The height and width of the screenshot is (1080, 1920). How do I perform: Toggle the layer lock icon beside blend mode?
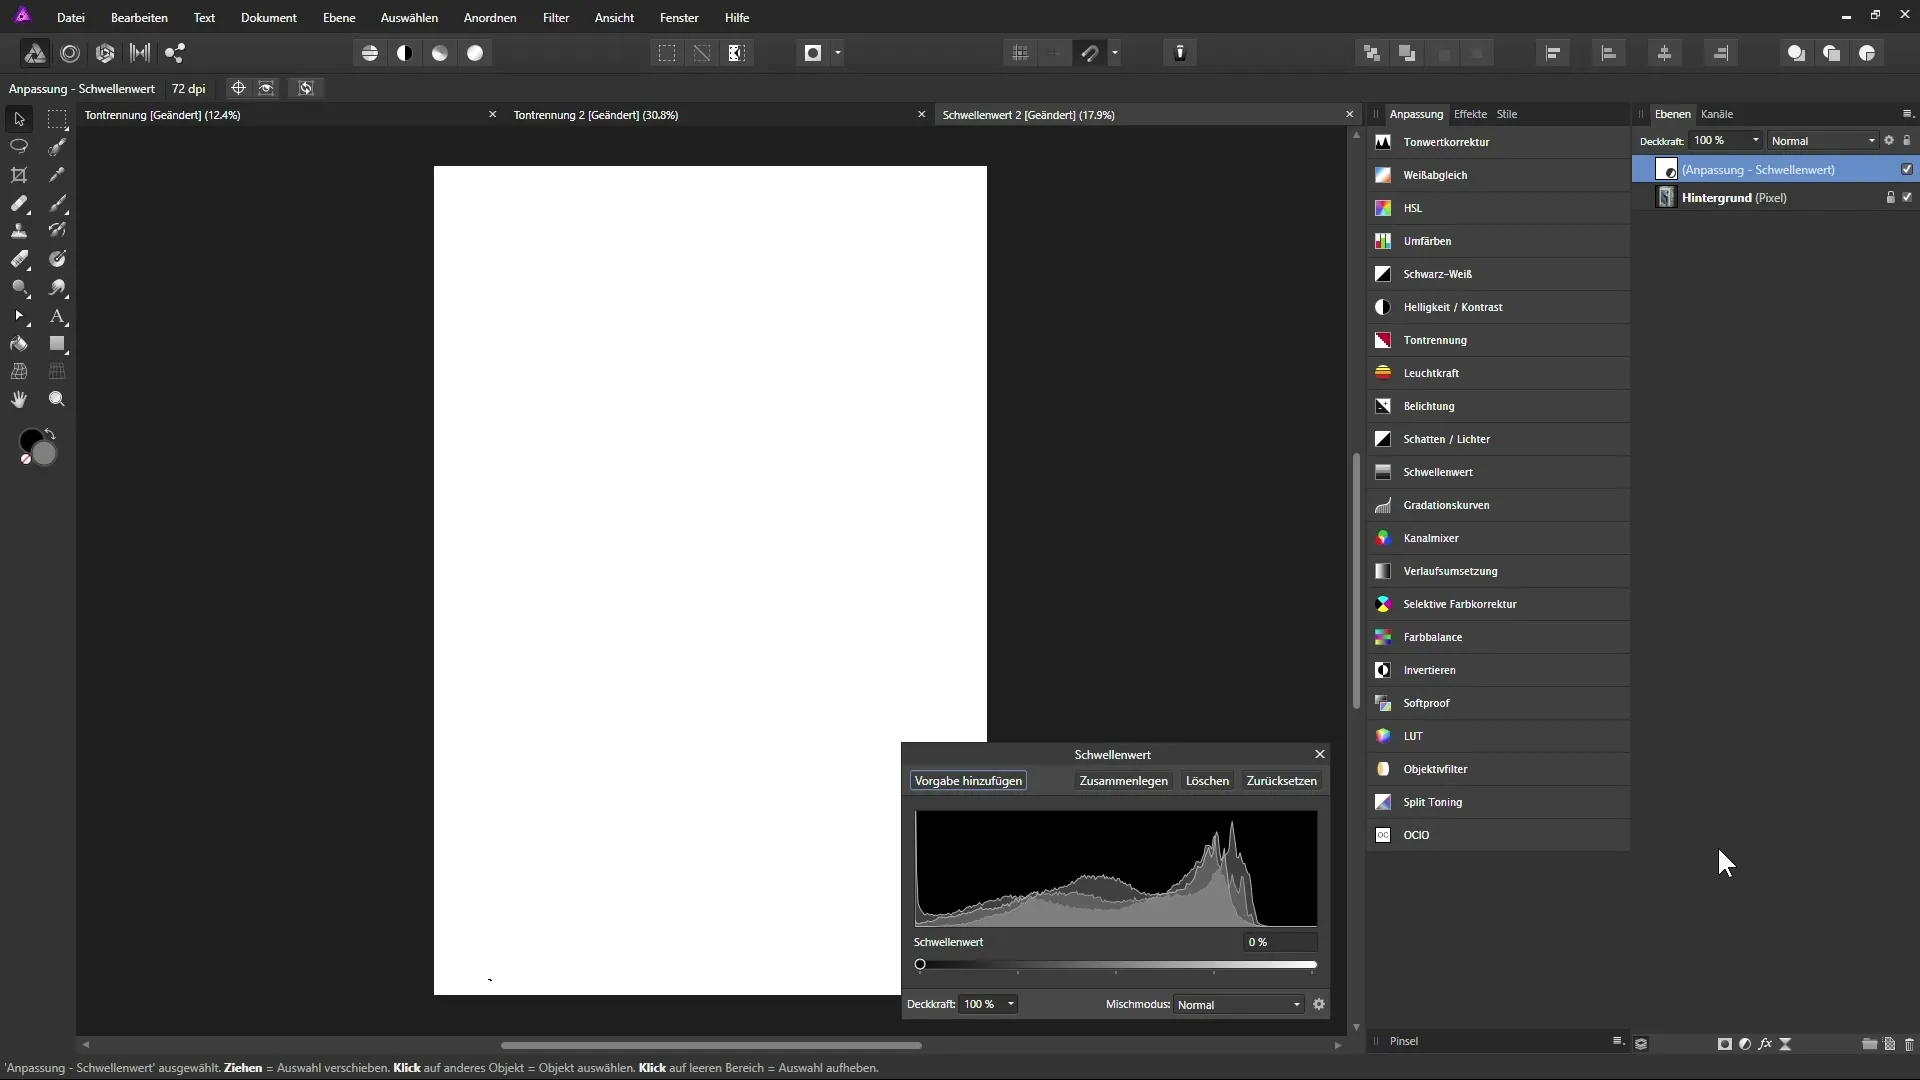pos(1907,140)
